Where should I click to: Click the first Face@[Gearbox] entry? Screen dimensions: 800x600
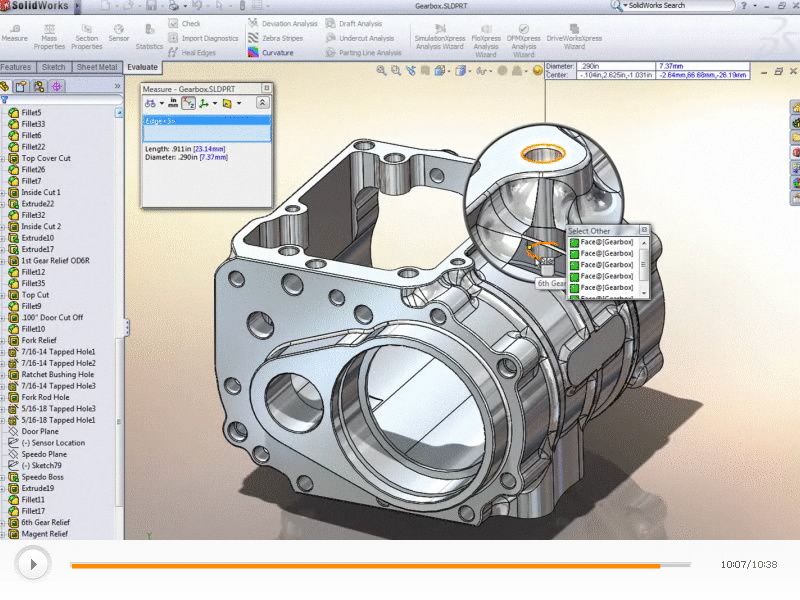pos(606,242)
